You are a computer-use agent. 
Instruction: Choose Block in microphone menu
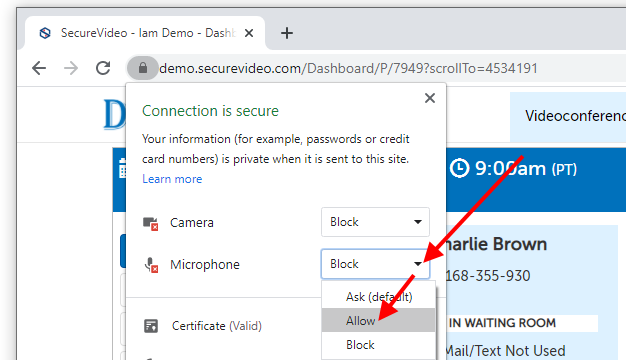(x=378, y=345)
